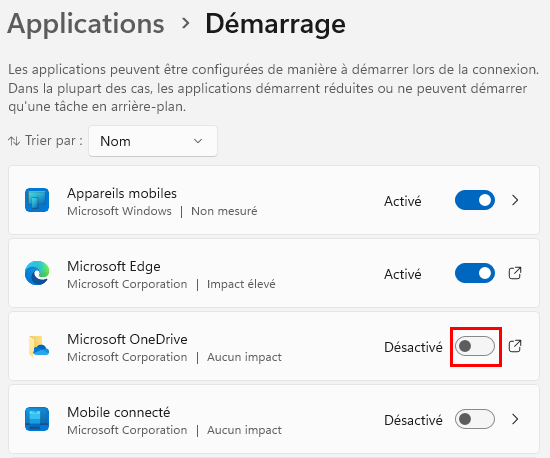This screenshot has height=458, width=550.
Task: Enable Microsoft OneDrive startup toggle
Action: tap(475, 346)
